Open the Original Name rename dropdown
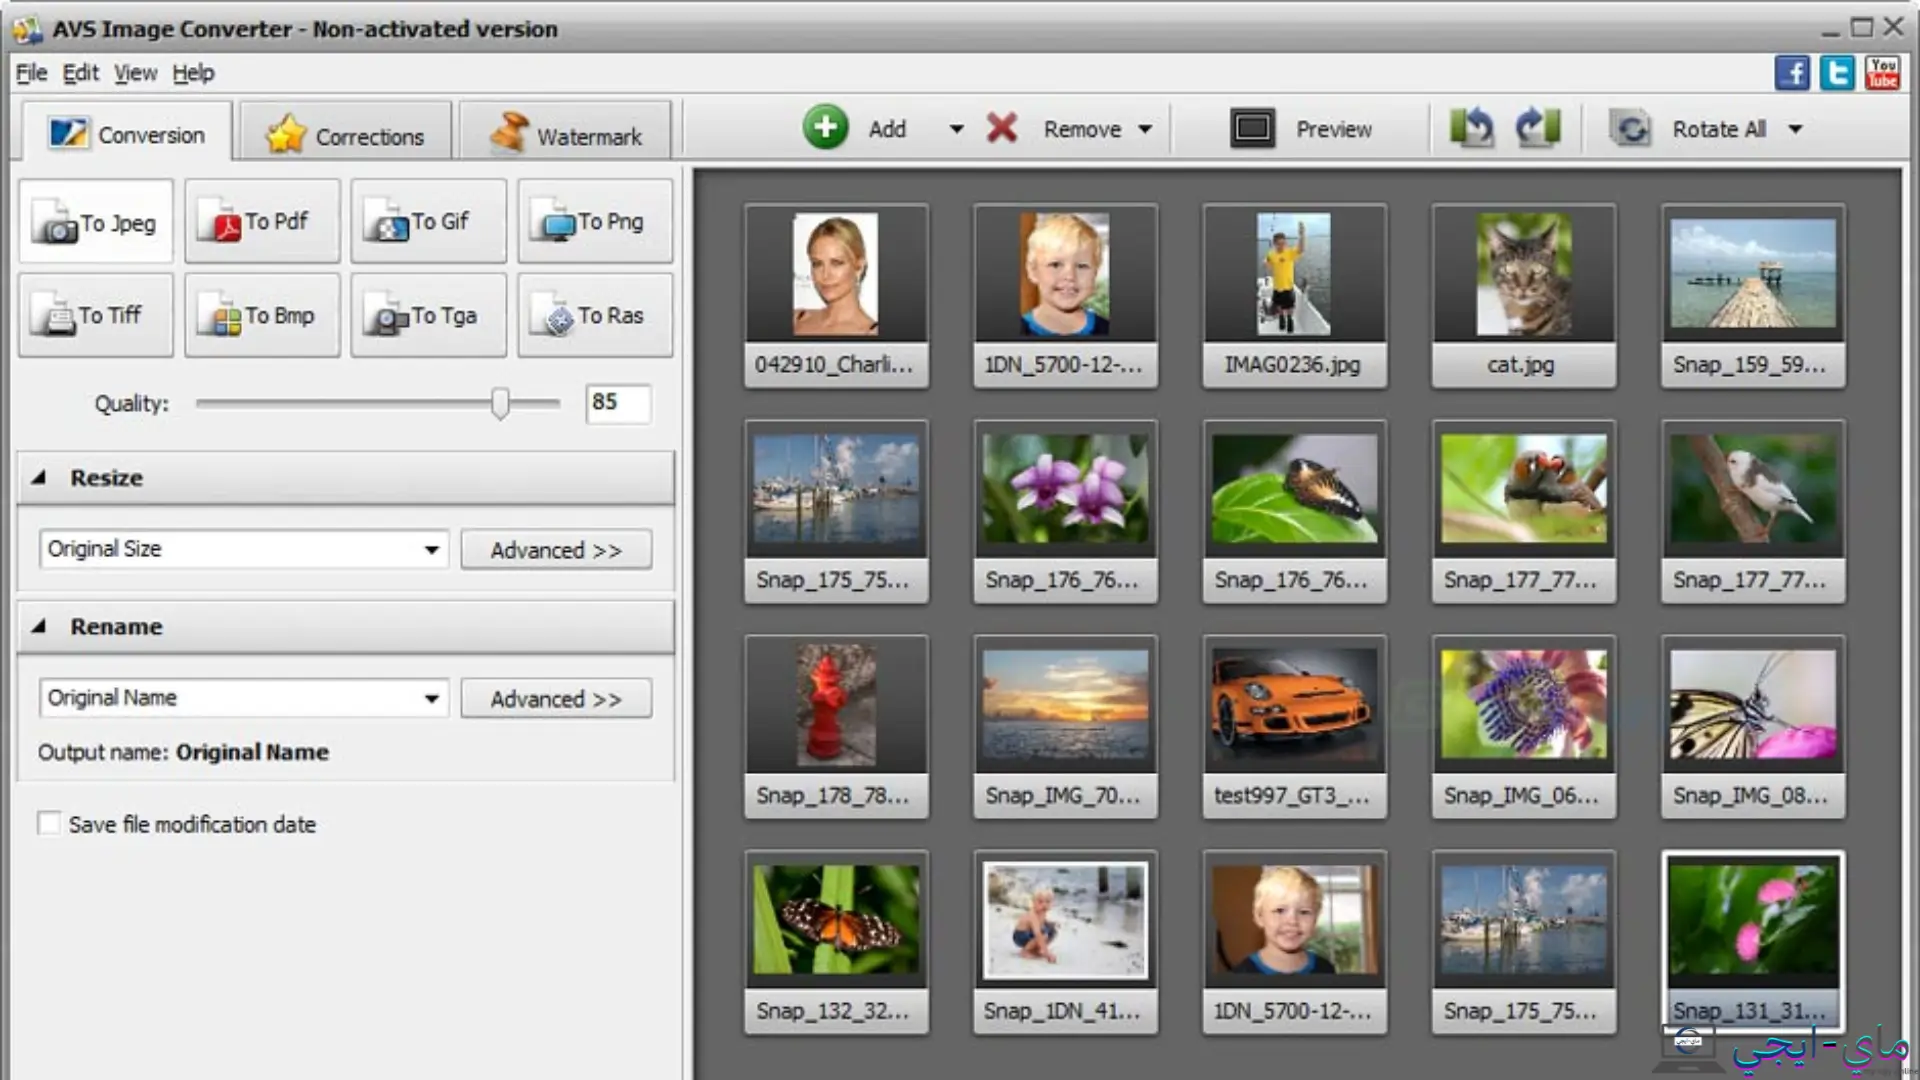The image size is (1920, 1080). click(x=244, y=698)
